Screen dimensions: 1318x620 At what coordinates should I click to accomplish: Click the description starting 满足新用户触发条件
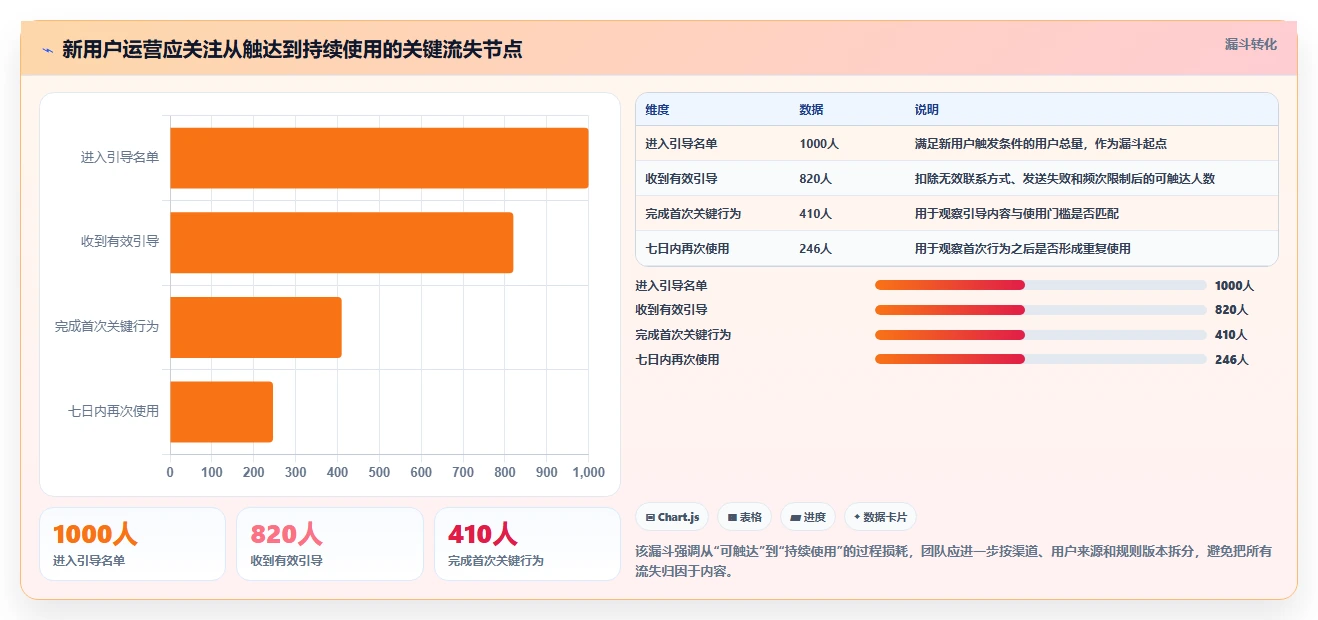tap(1041, 144)
